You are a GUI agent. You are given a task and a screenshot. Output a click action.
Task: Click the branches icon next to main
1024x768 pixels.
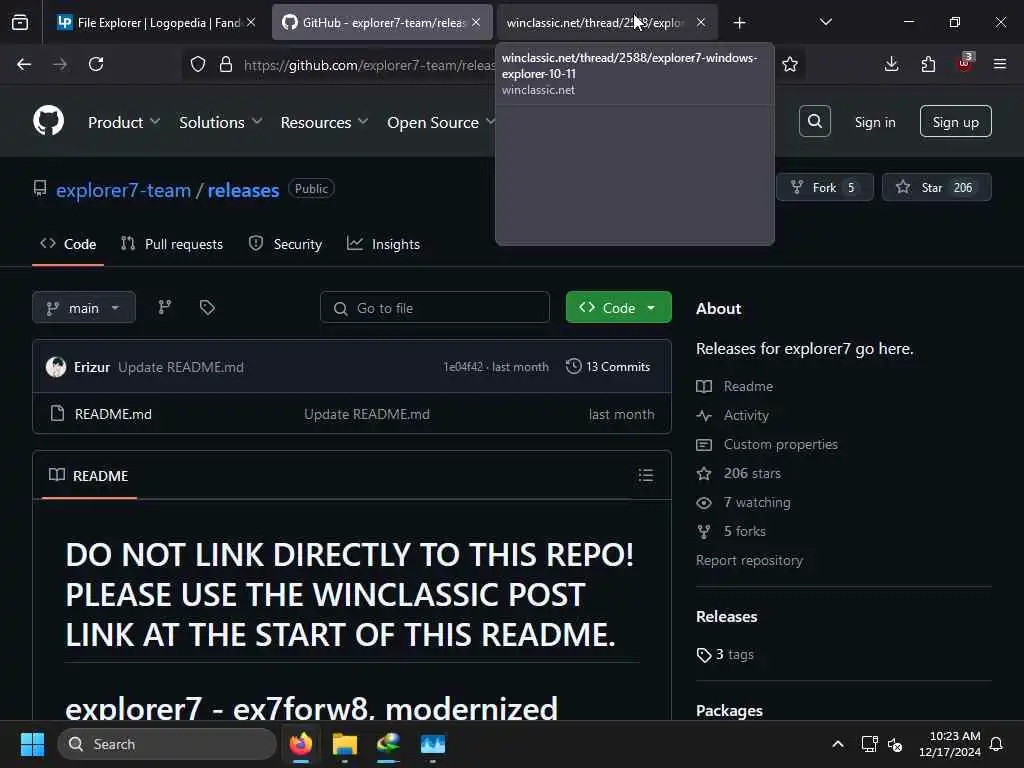click(165, 307)
